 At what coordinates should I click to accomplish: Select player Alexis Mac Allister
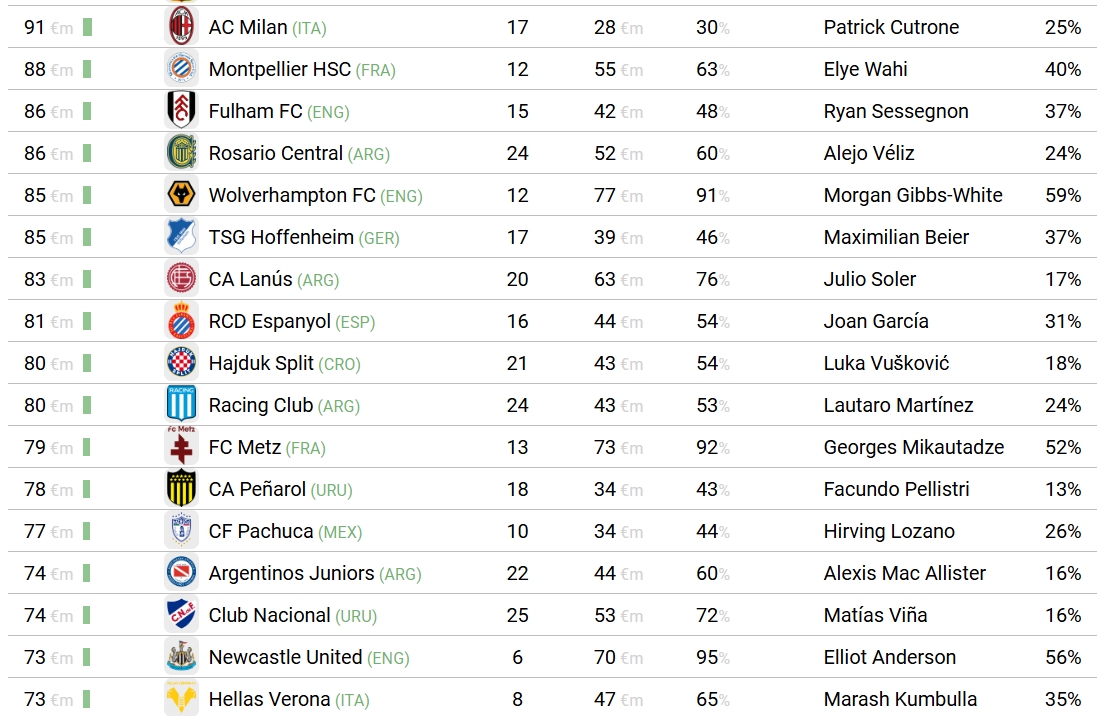click(x=904, y=573)
